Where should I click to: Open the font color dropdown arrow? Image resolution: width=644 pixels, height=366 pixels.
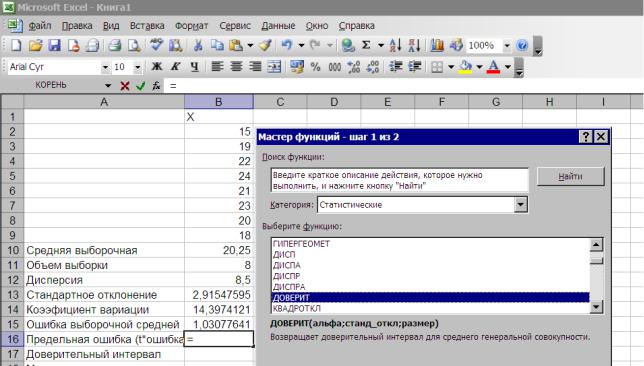point(508,67)
